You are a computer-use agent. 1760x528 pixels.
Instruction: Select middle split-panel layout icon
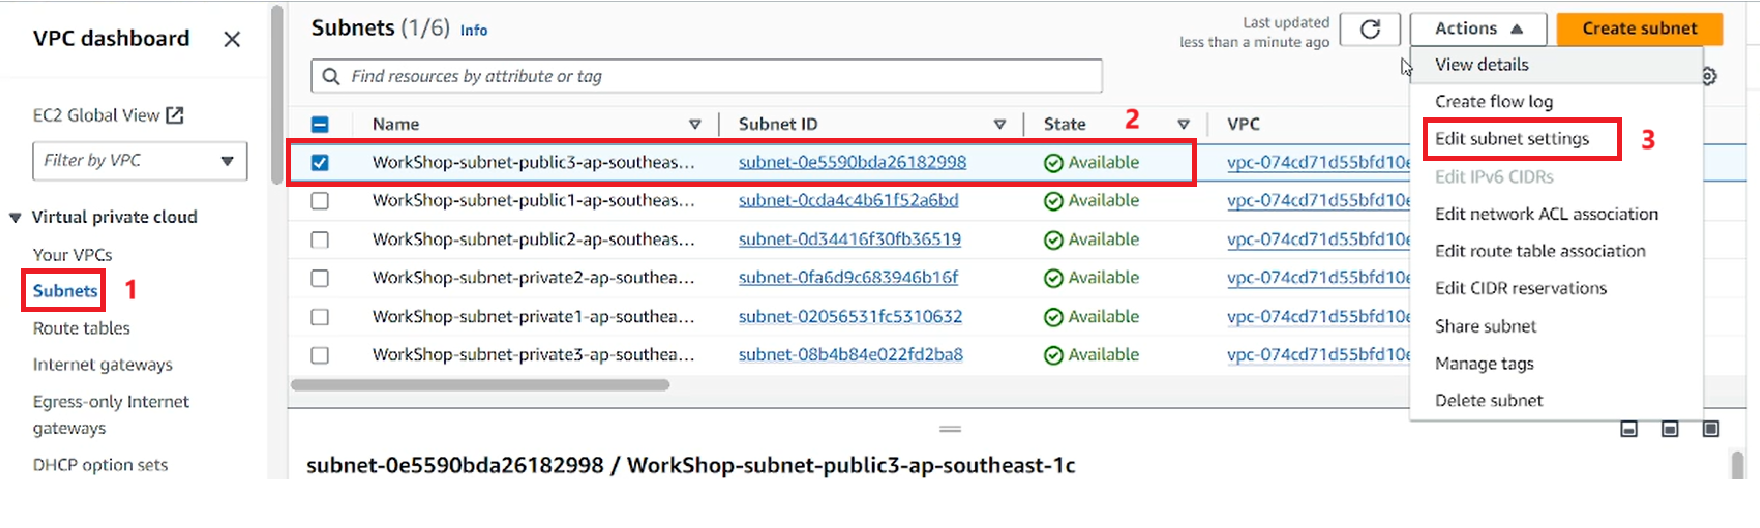tap(1670, 429)
